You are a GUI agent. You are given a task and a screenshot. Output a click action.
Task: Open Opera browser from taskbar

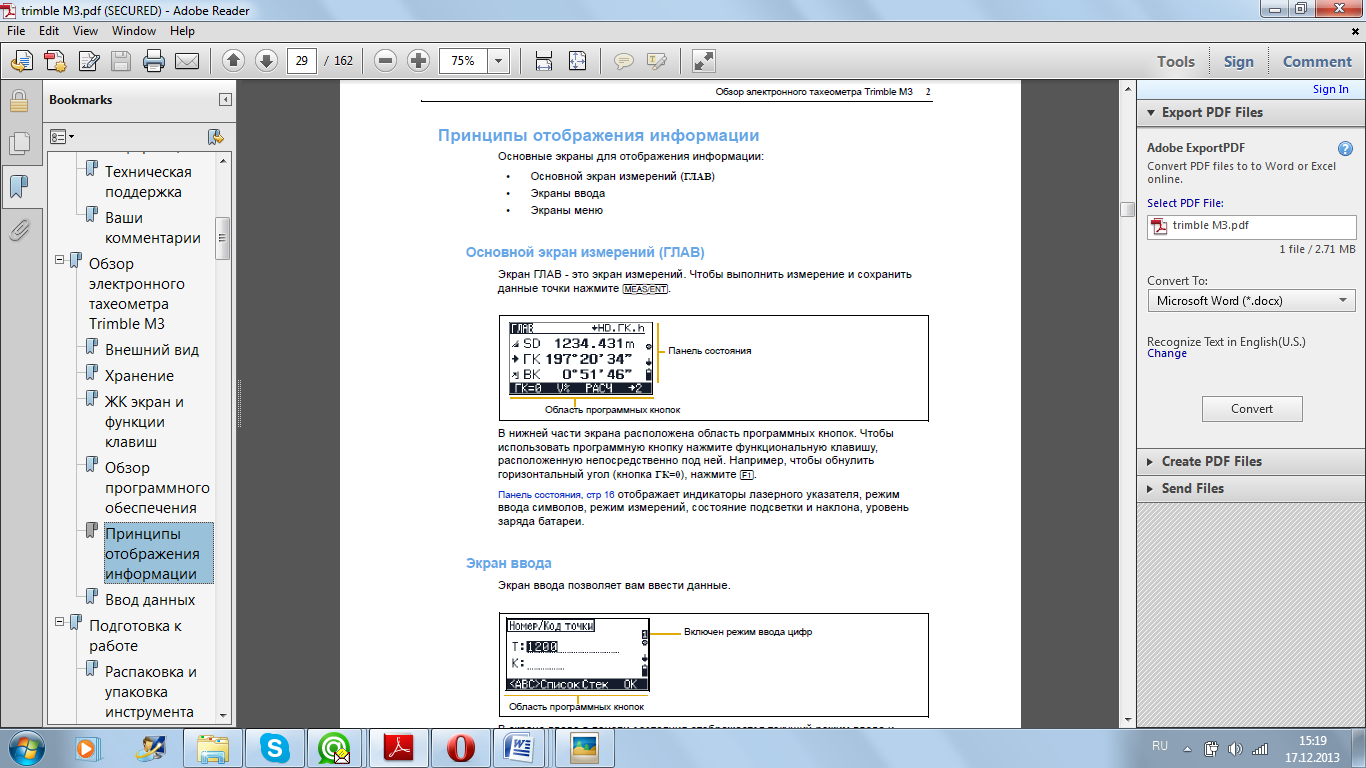(x=461, y=748)
